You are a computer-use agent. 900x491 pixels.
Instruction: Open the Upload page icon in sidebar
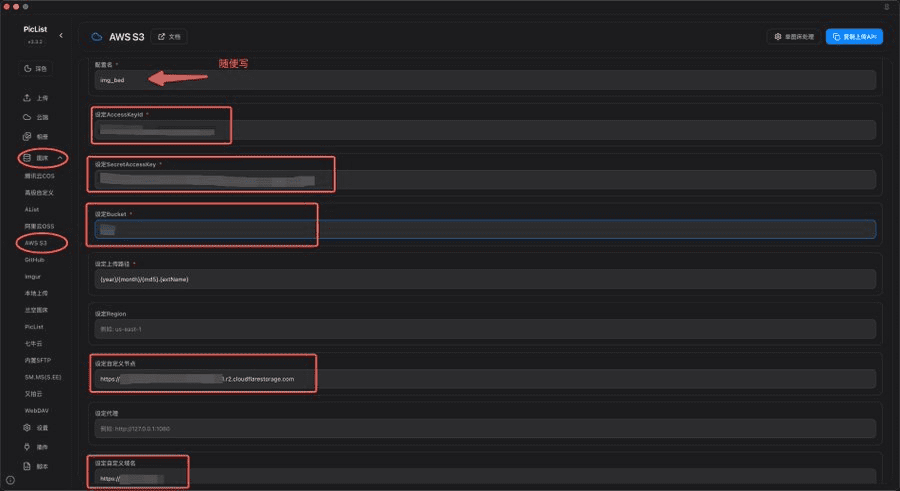pos(27,98)
